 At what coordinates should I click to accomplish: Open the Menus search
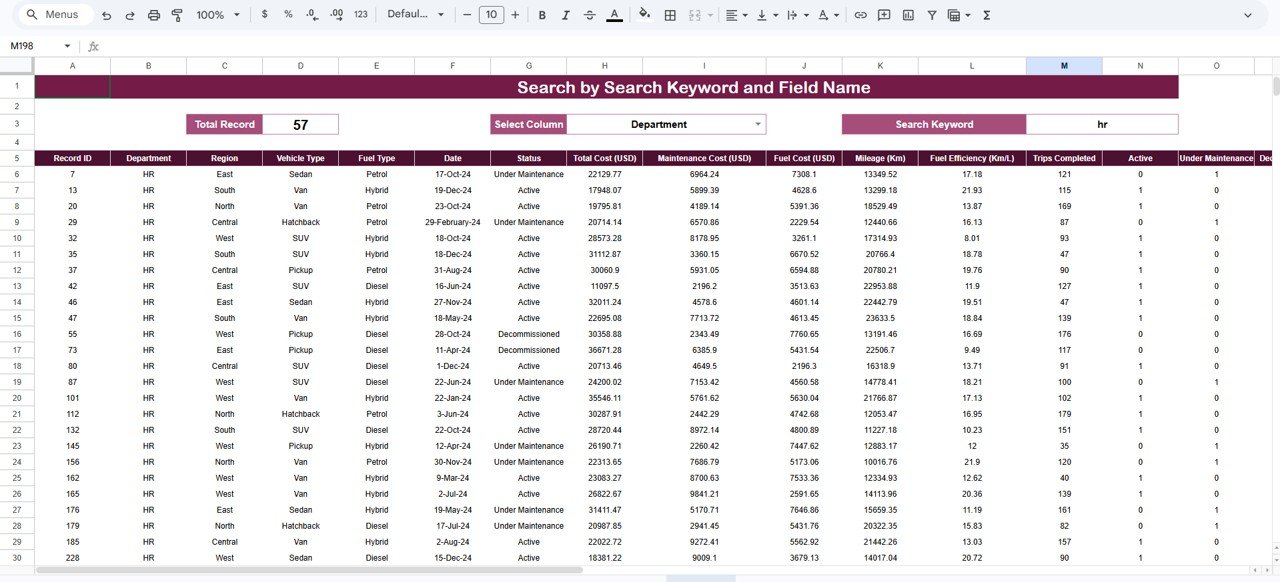coord(53,15)
